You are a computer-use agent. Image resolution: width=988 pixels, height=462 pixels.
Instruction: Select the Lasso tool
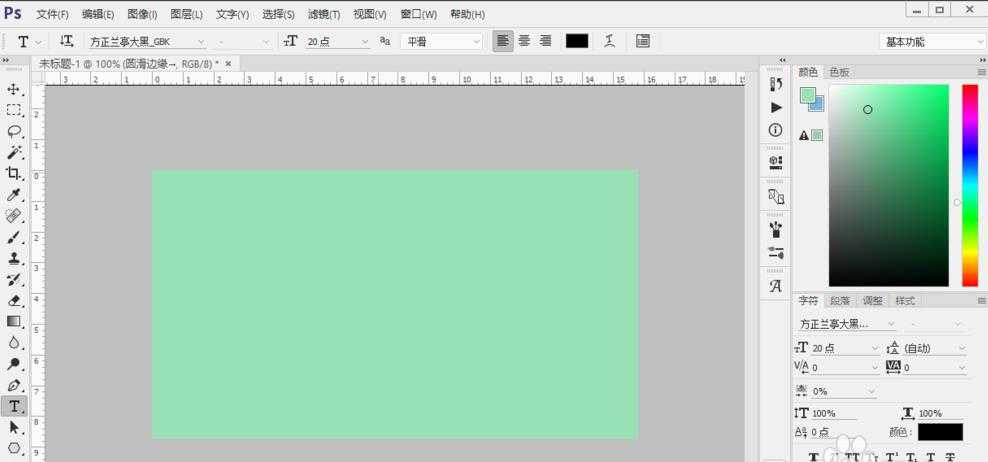click(13, 131)
